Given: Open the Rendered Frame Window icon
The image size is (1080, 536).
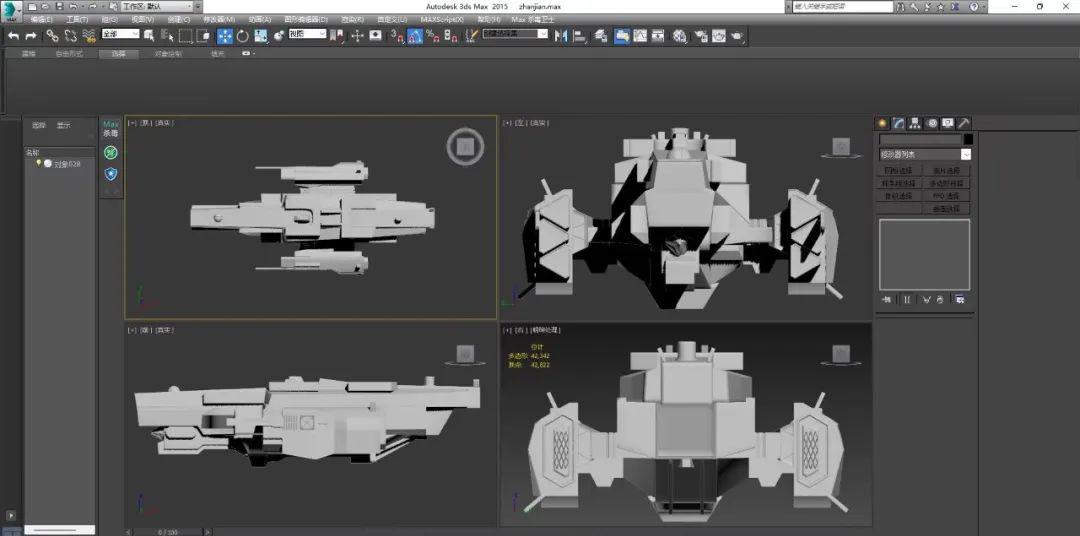Looking at the screenshot, I should (719, 36).
